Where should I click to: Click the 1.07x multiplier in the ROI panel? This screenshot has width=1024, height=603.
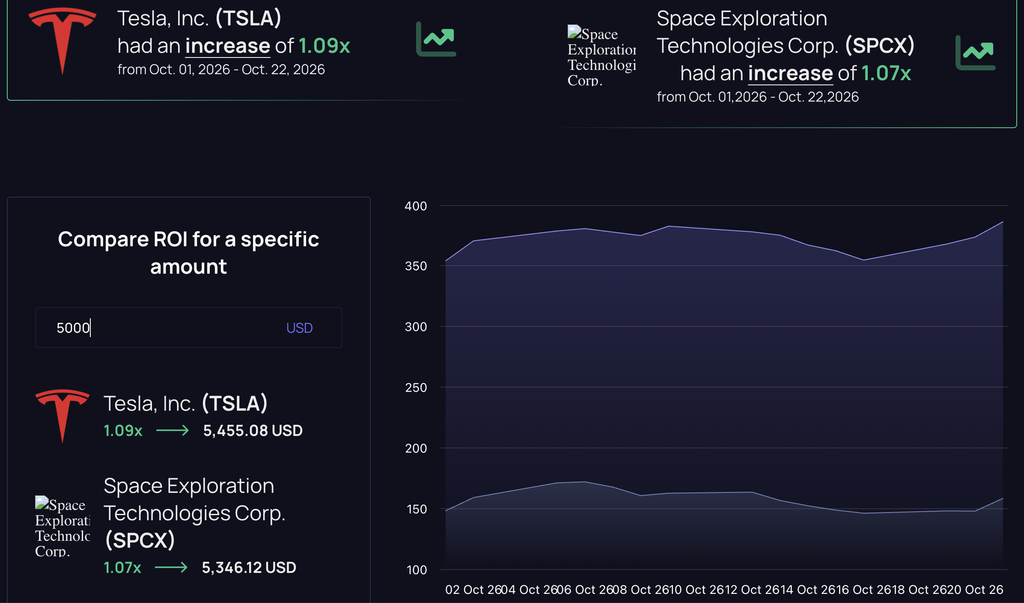click(x=122, y=568)
